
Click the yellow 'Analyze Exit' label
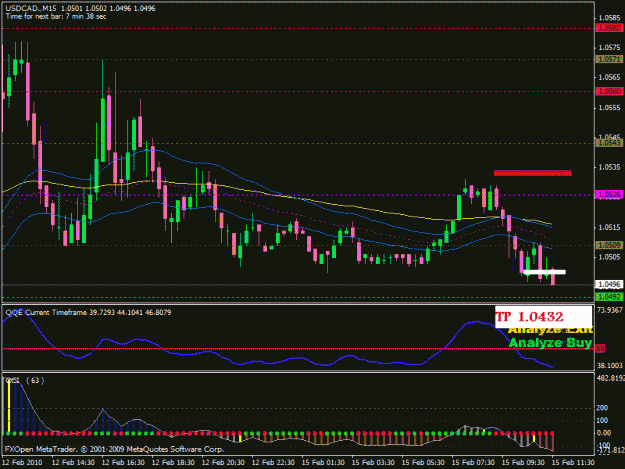point(550,331)
